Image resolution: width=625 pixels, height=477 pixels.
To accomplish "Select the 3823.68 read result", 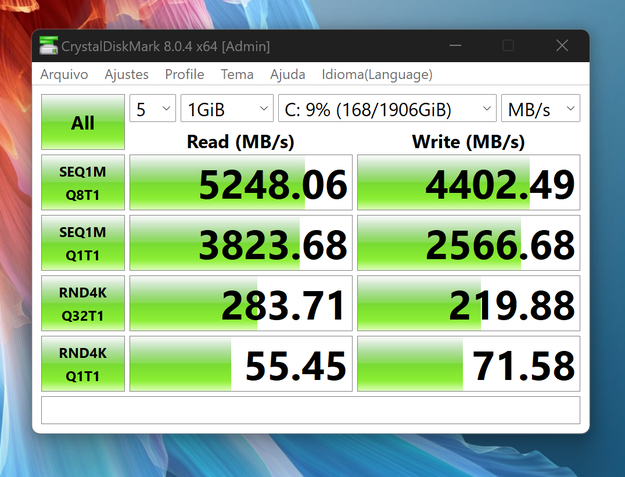I will (241, 243).
